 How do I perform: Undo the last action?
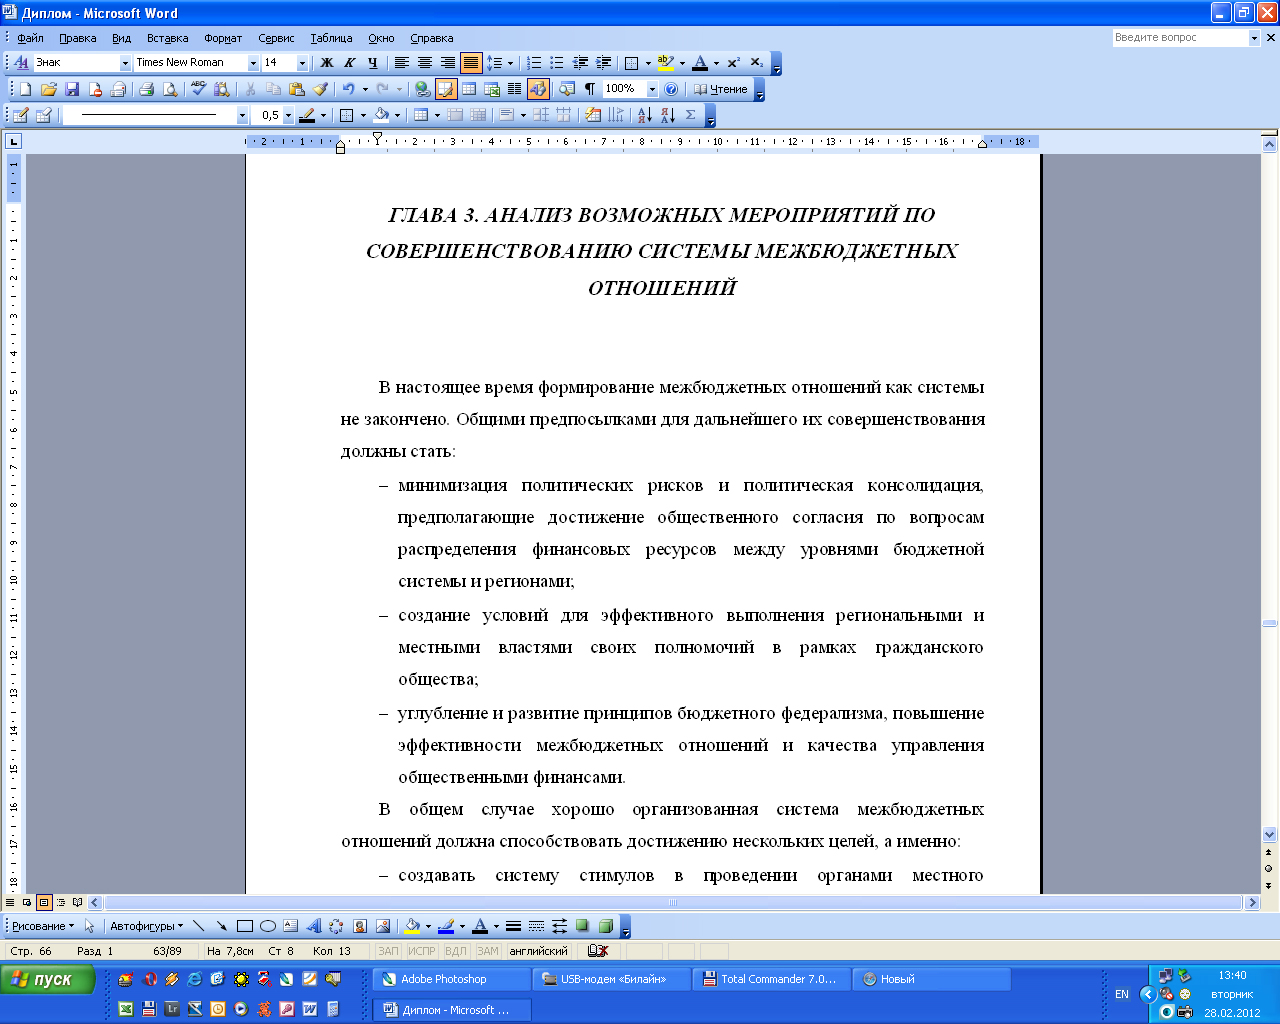(x=348, y=89)
